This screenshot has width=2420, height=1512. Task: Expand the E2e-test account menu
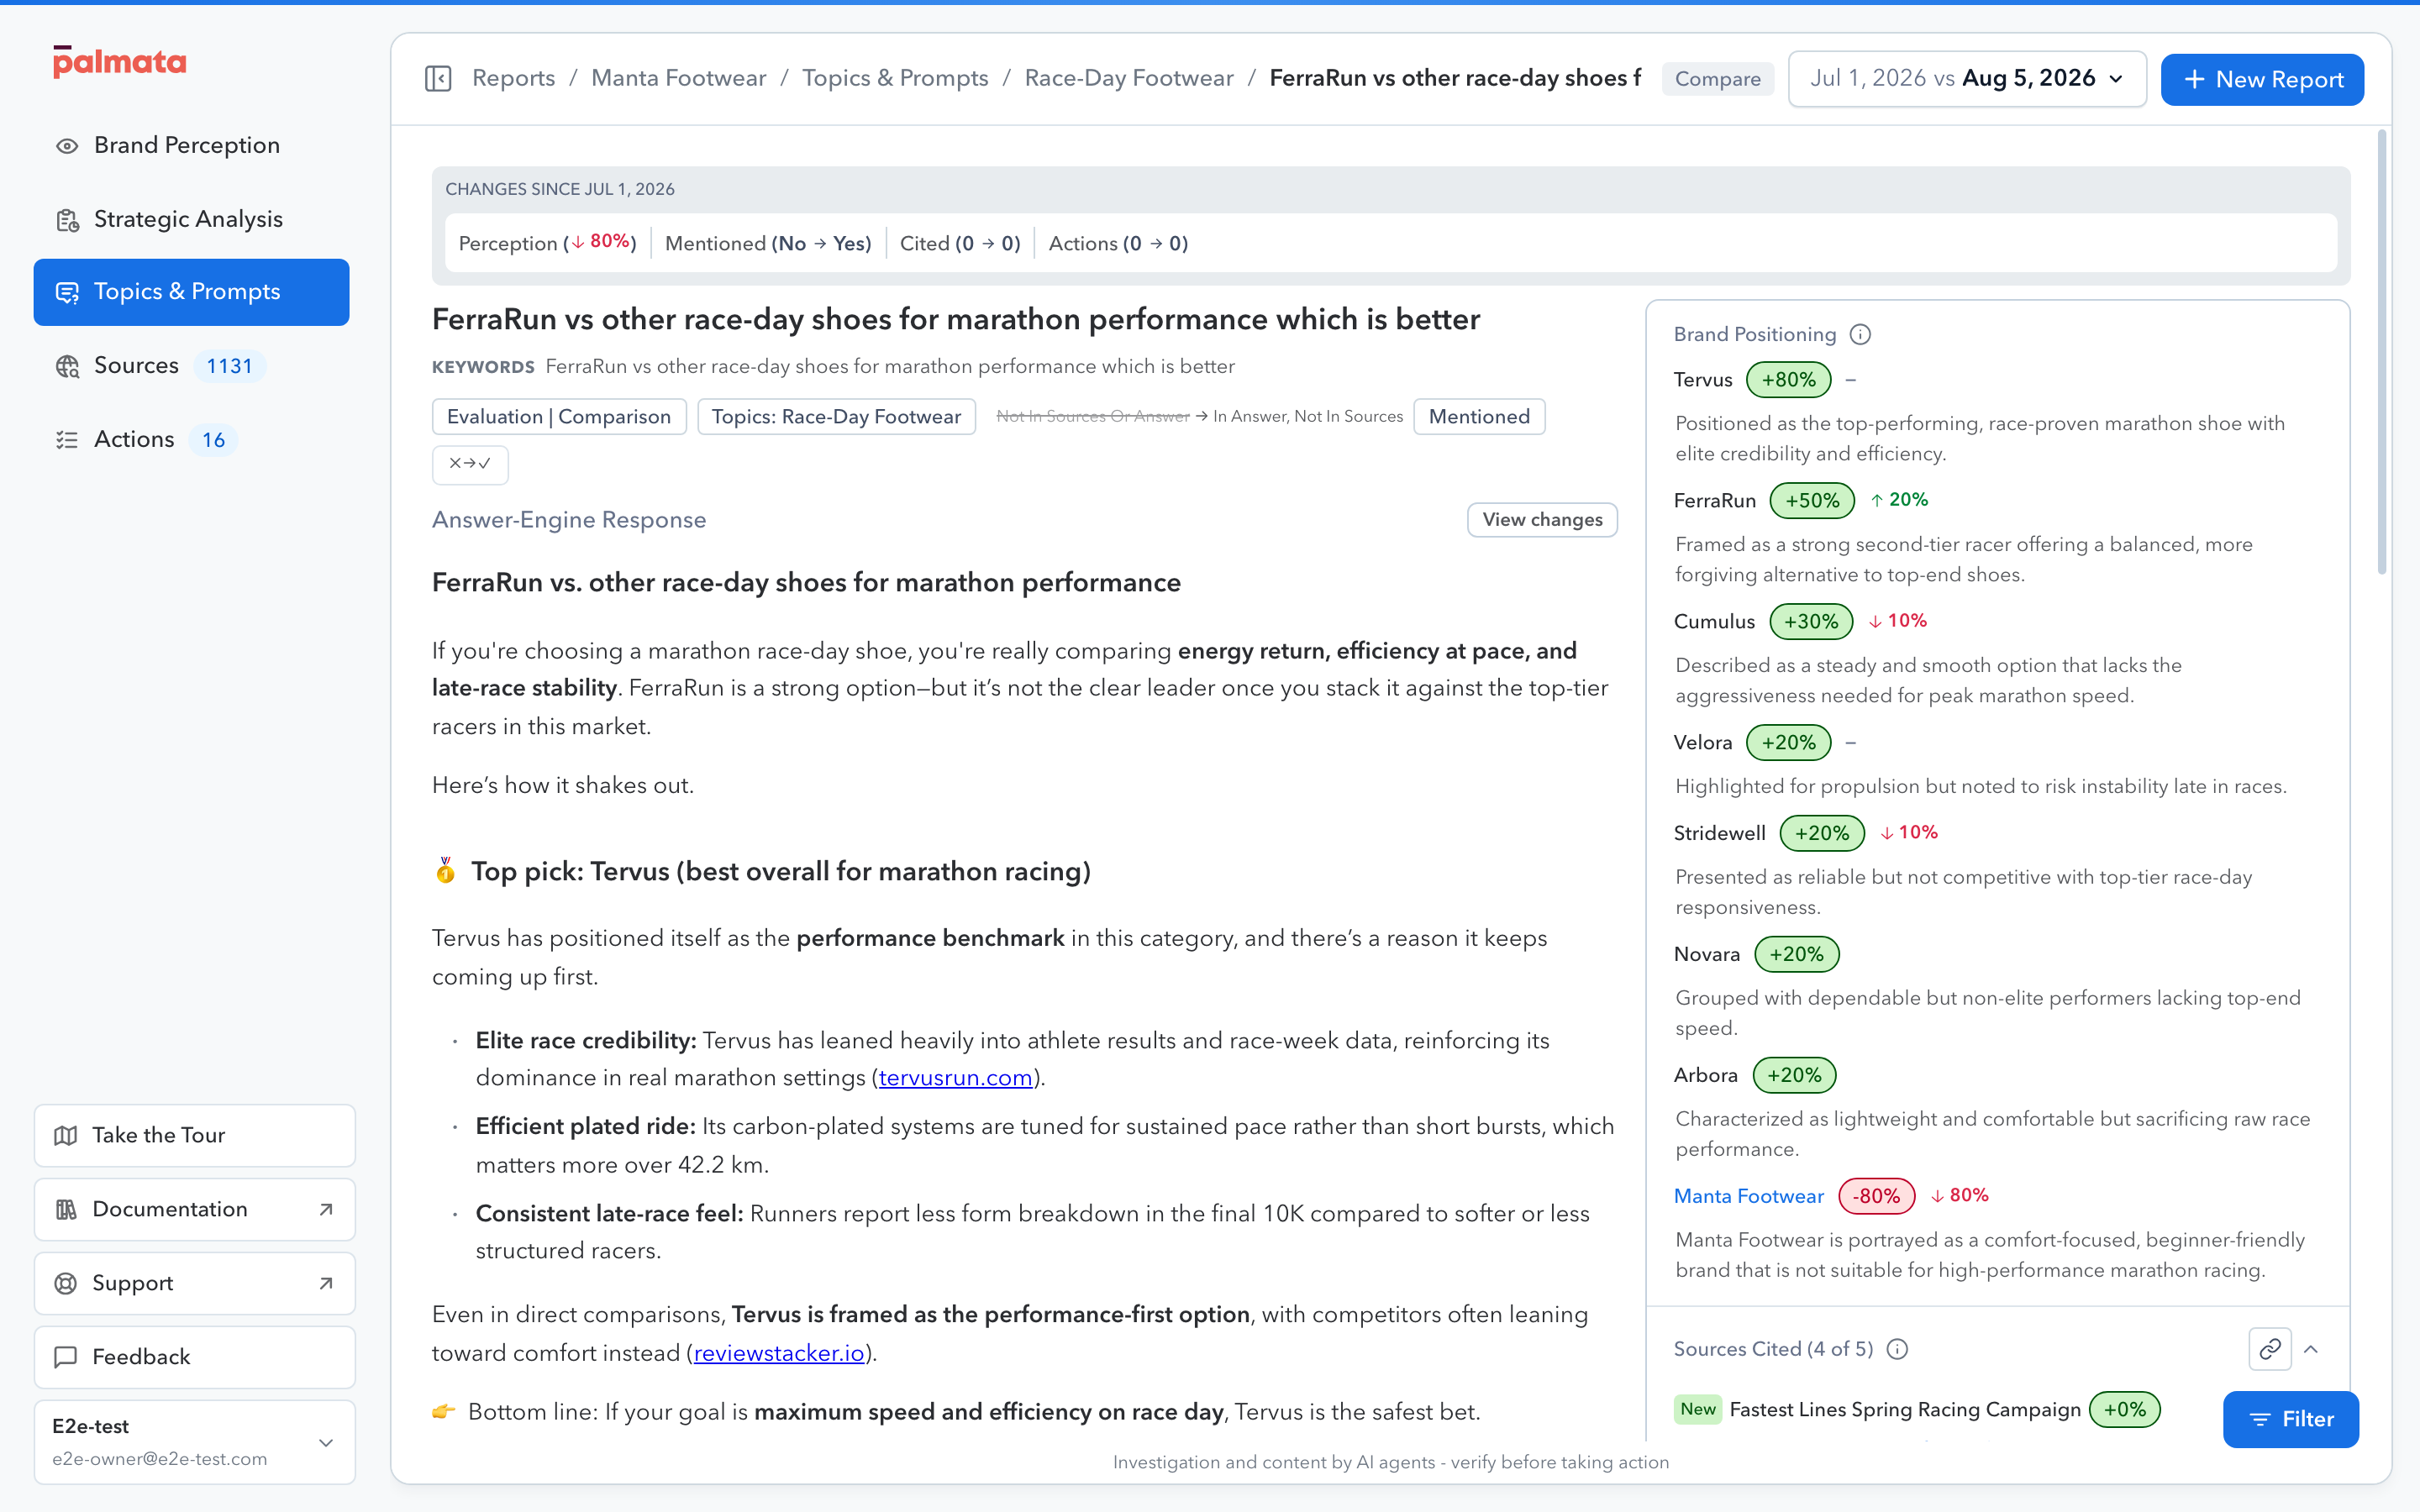click(194, 1441)
